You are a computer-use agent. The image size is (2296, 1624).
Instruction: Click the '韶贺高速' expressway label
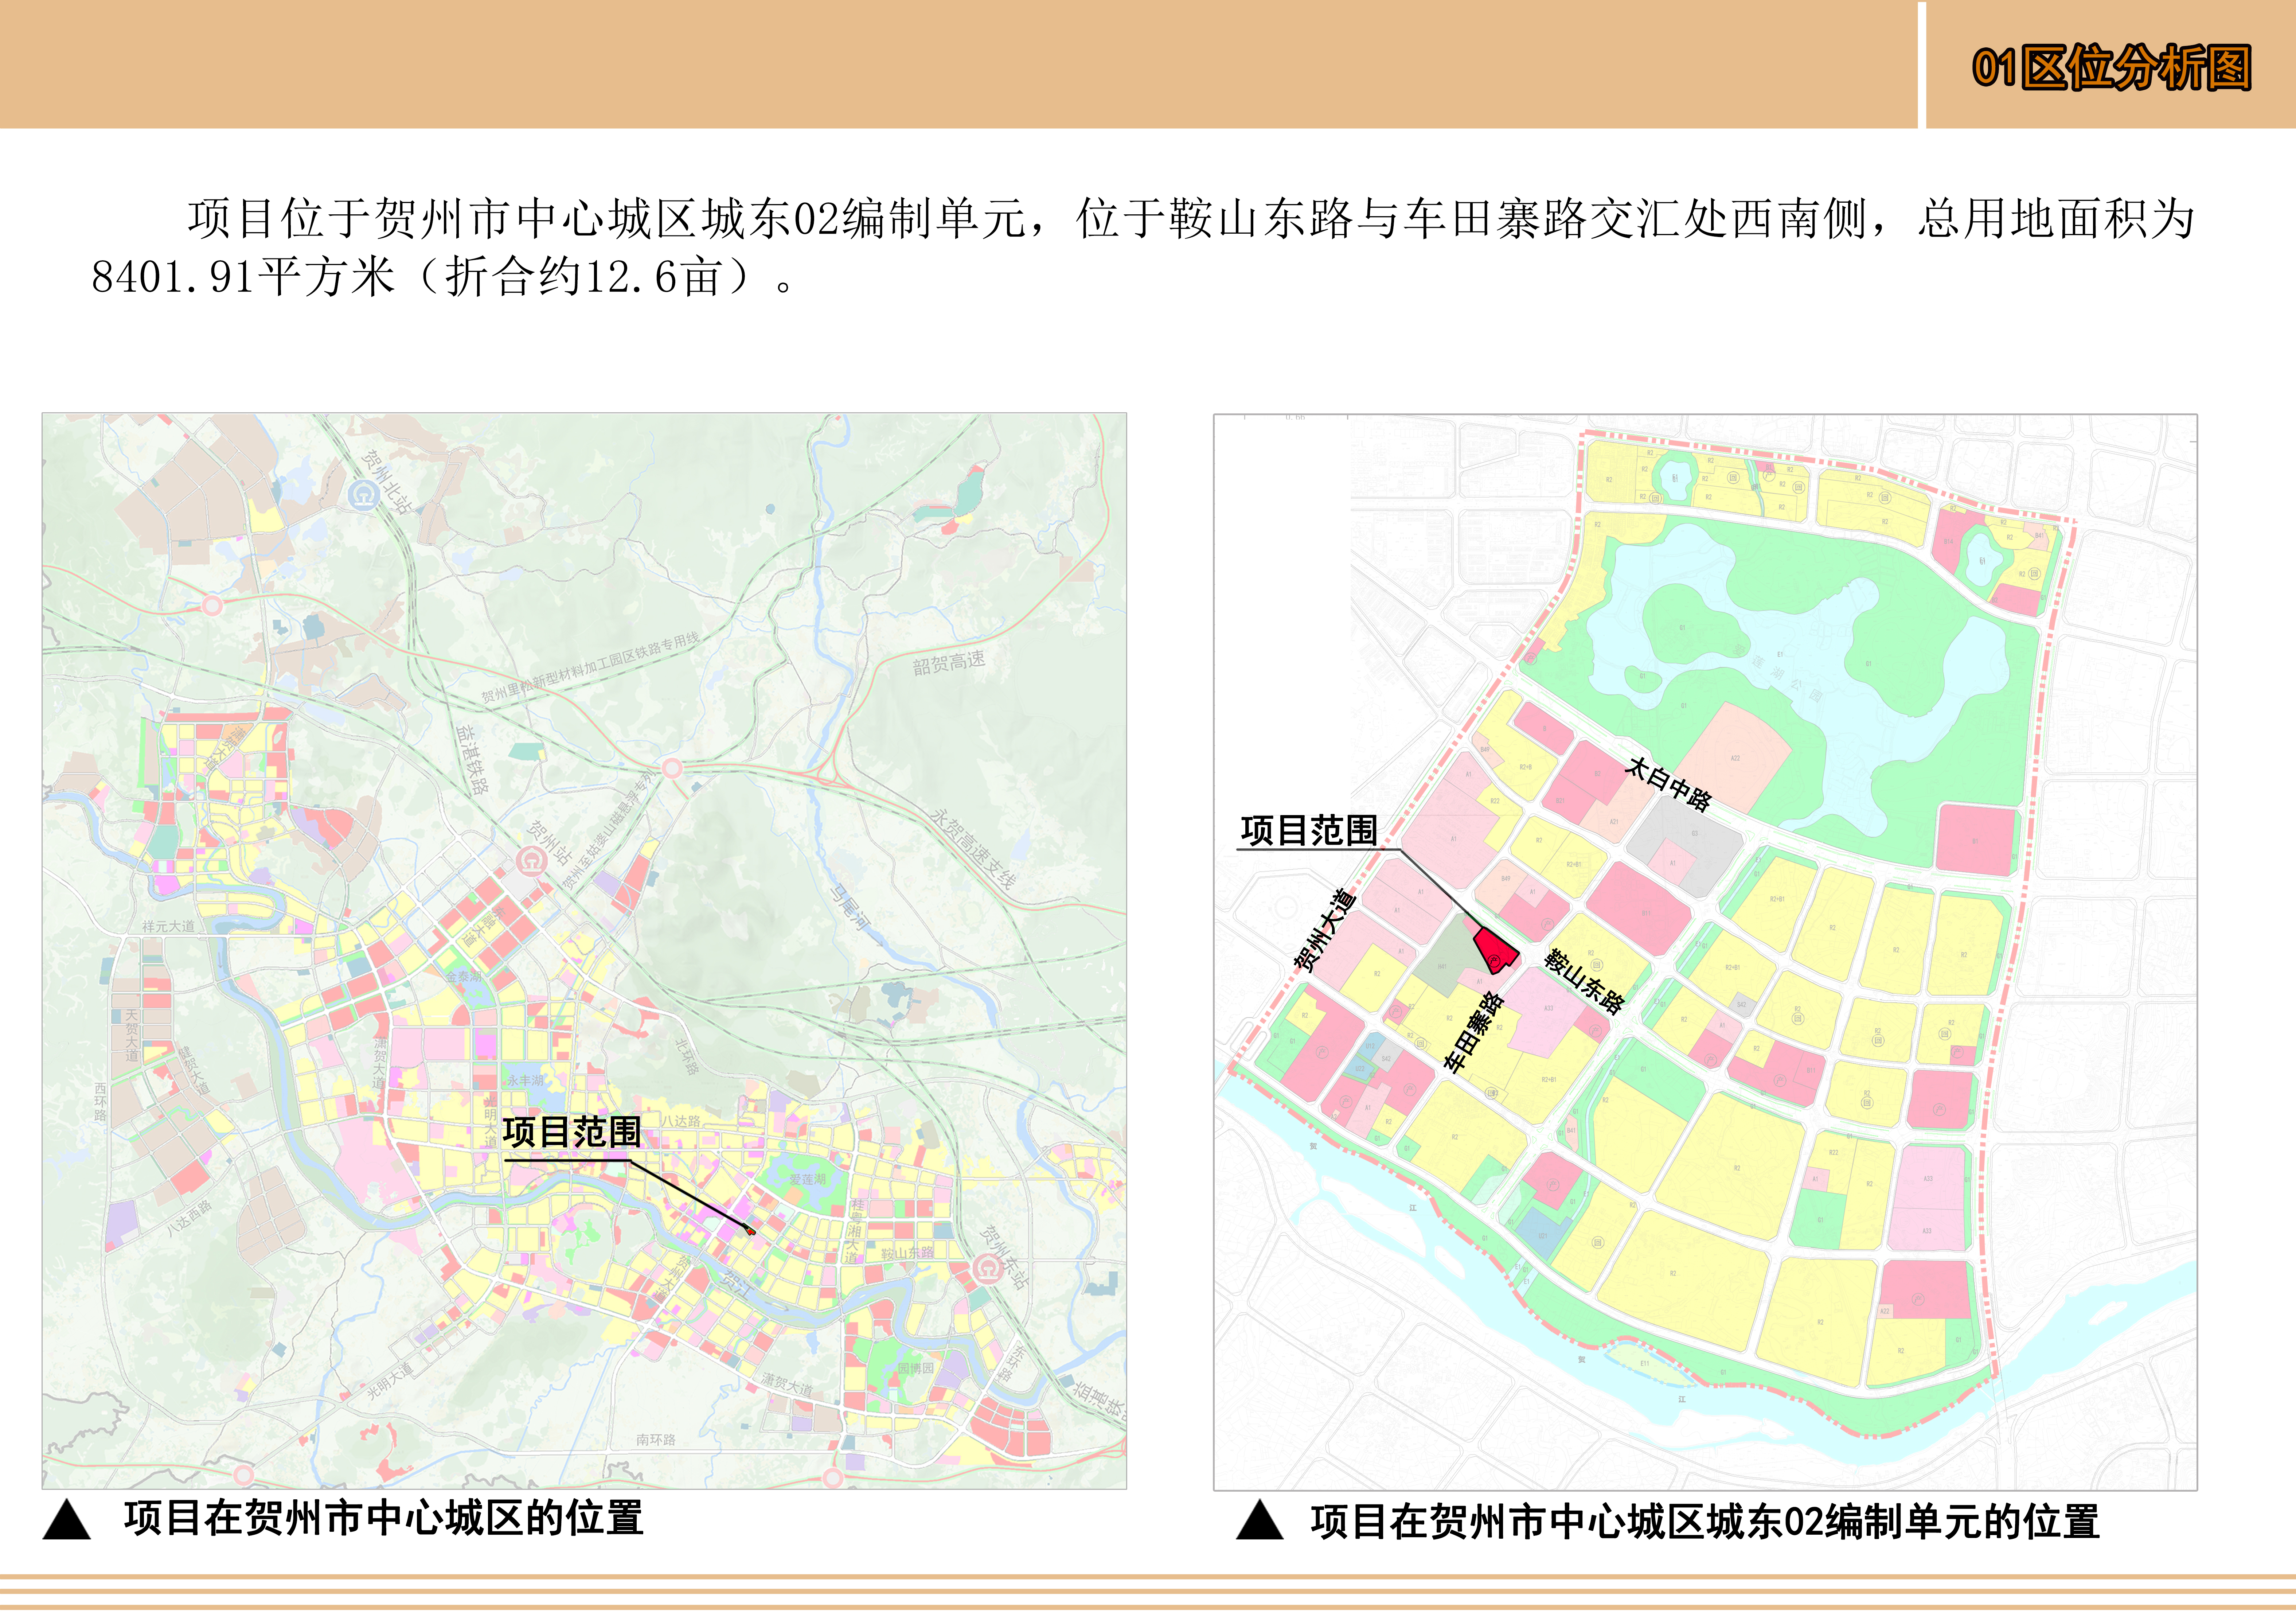tap(949, 663)
